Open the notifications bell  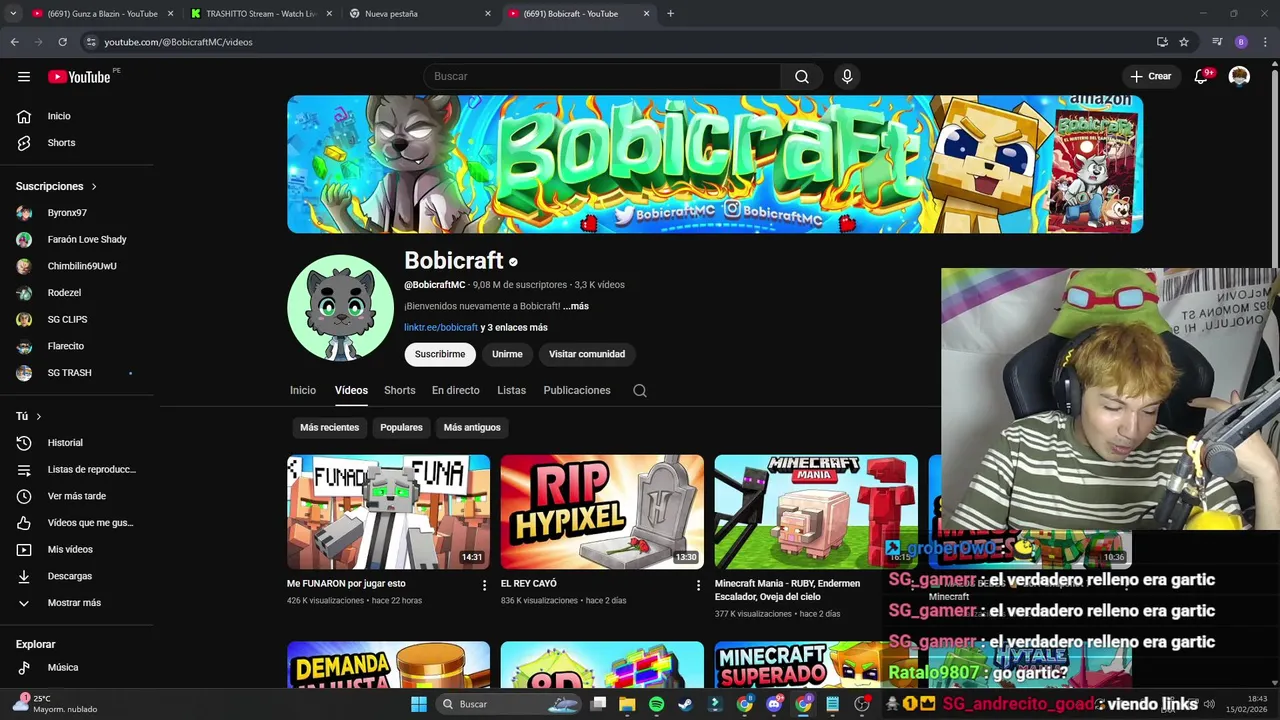[1202, 77]
